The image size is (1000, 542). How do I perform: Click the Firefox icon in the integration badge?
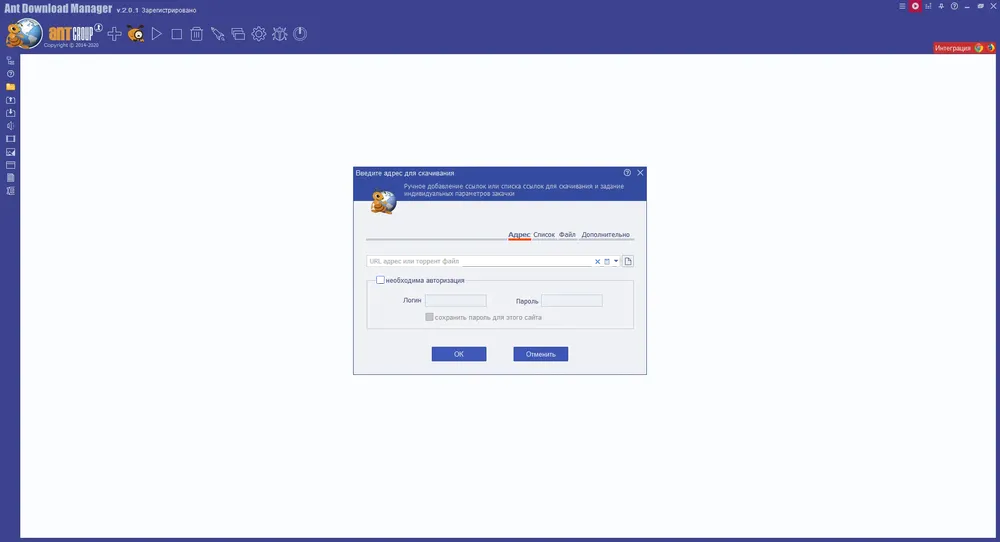[990, 48]
